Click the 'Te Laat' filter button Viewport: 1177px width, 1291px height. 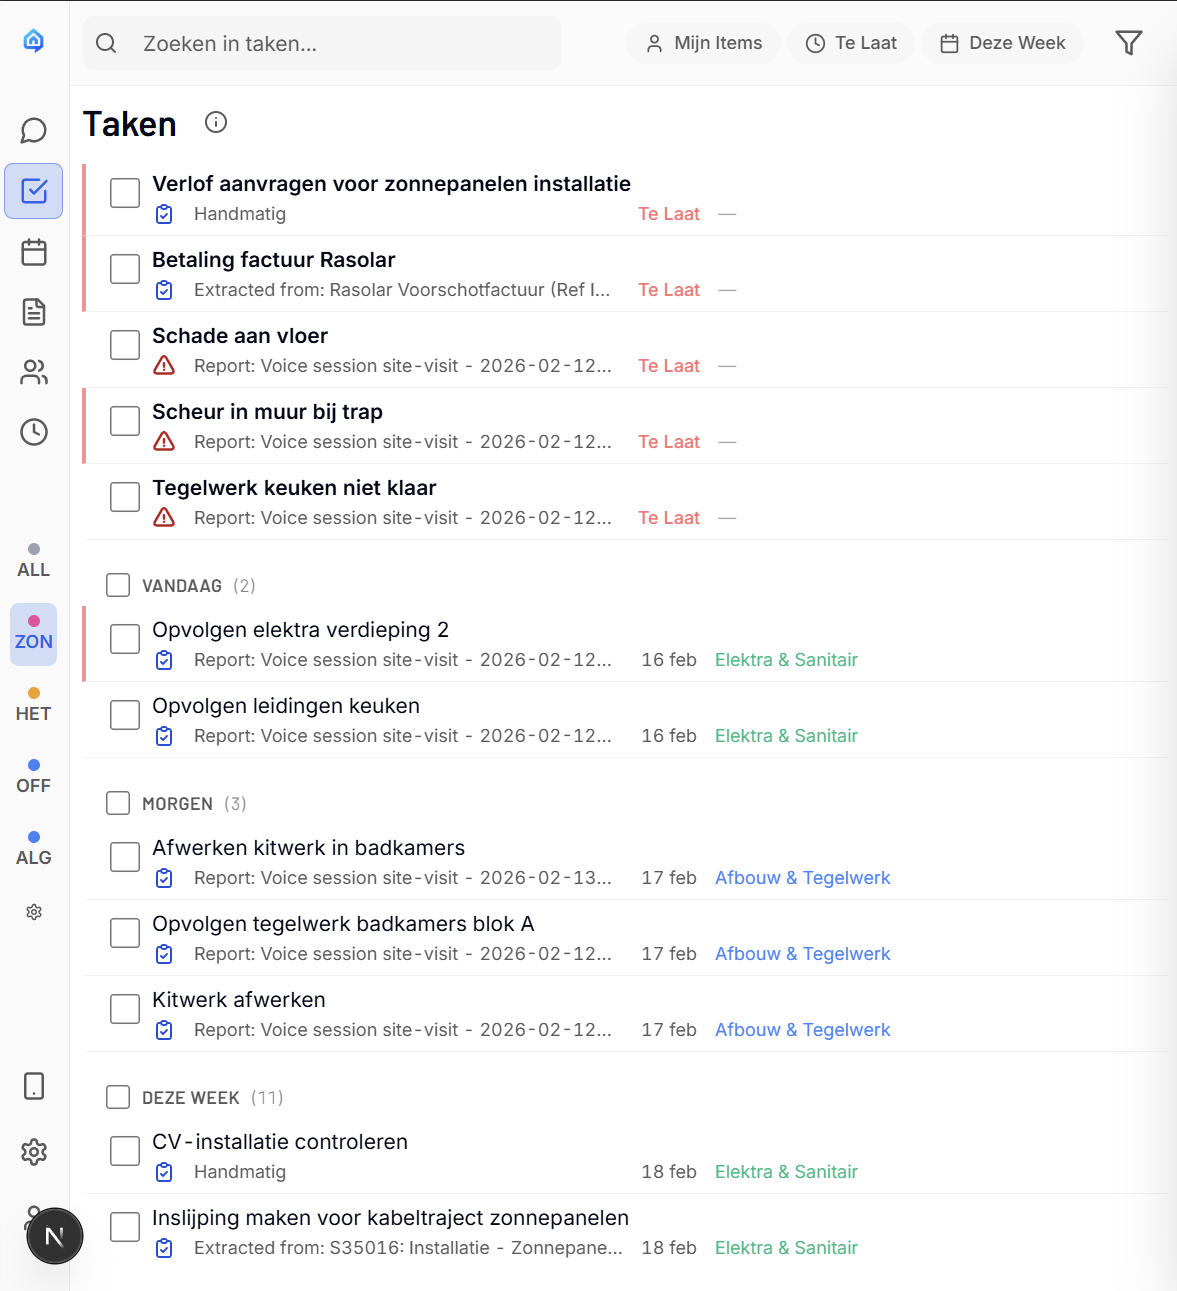[x=851, y=43]
